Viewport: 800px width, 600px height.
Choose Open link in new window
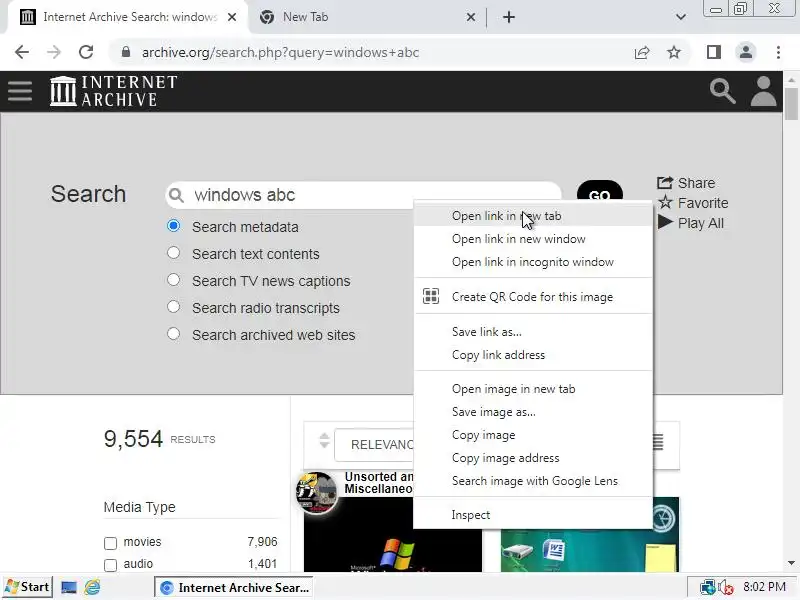coord(533,239)
